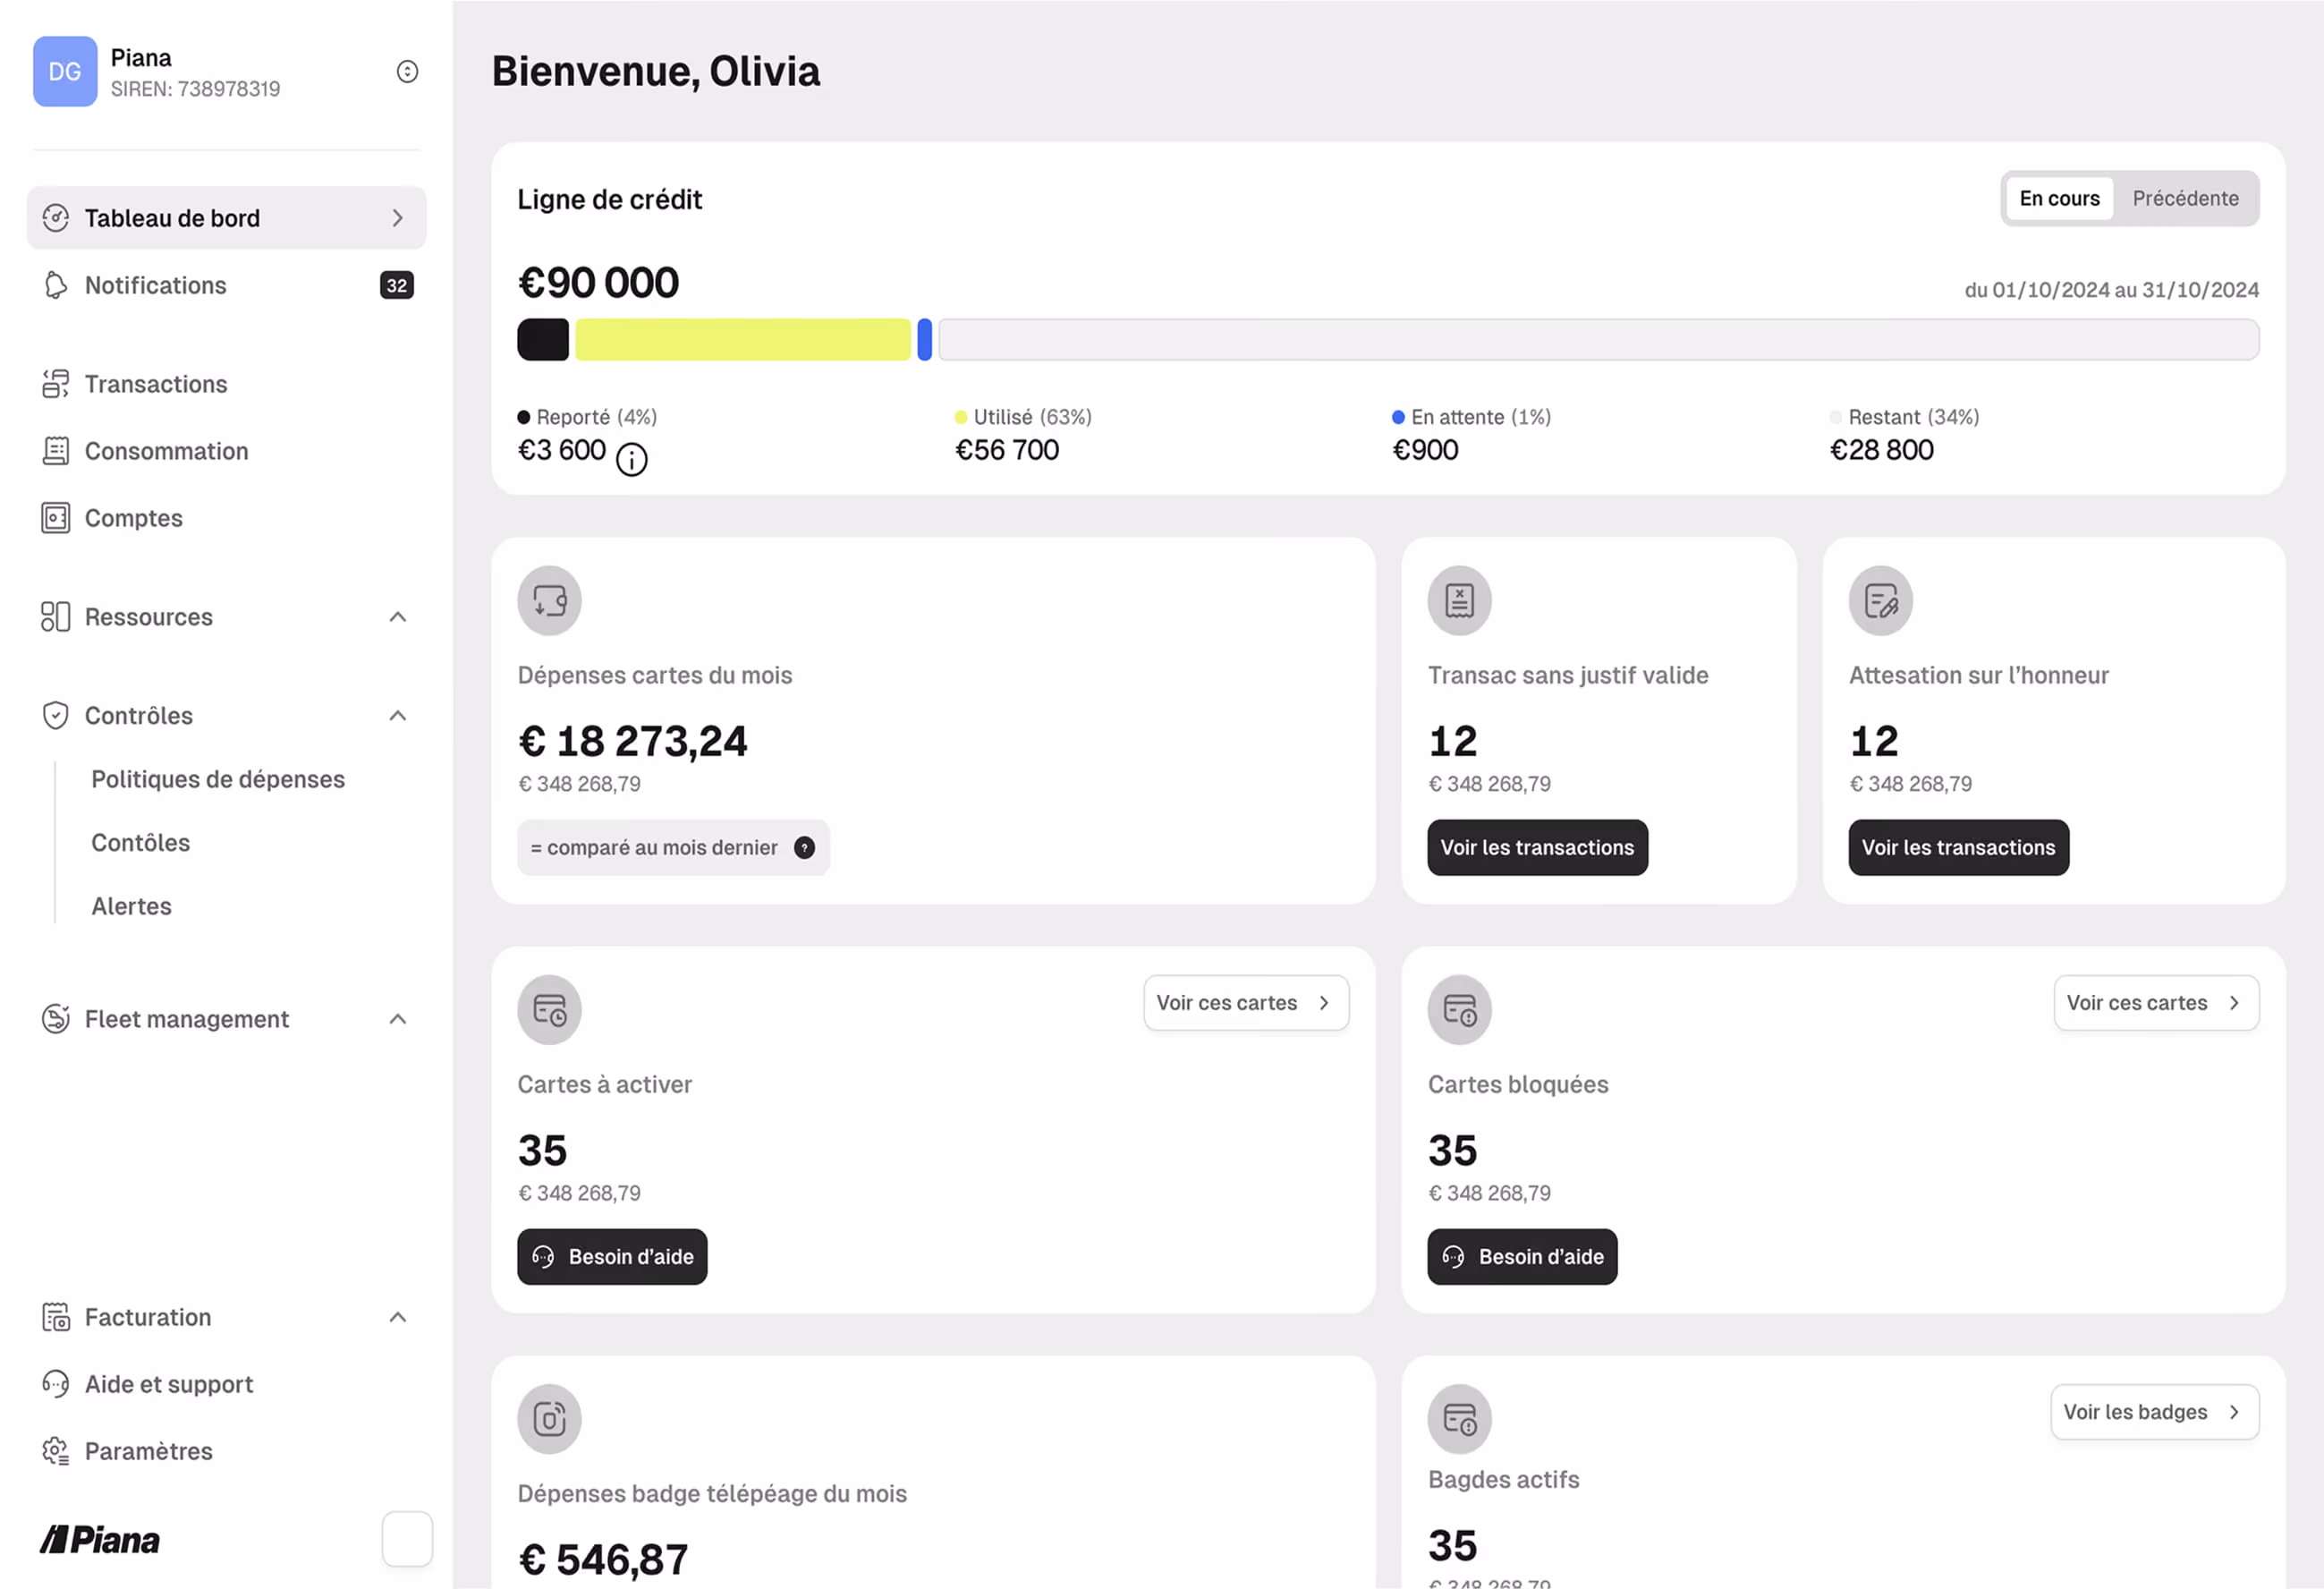Click the DG avatar badge

(x=65, y=71)
